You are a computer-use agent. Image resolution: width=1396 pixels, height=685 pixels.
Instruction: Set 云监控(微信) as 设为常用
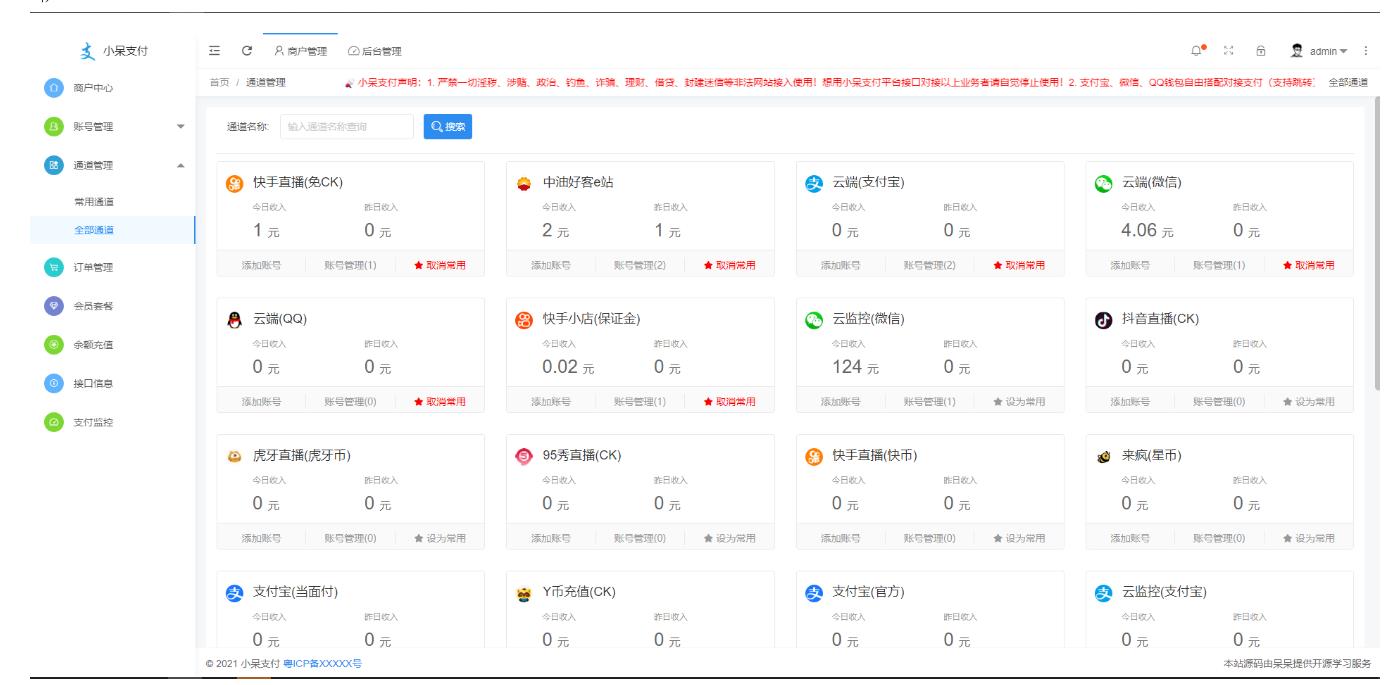pyautogui.click(x=1019, y=402)
